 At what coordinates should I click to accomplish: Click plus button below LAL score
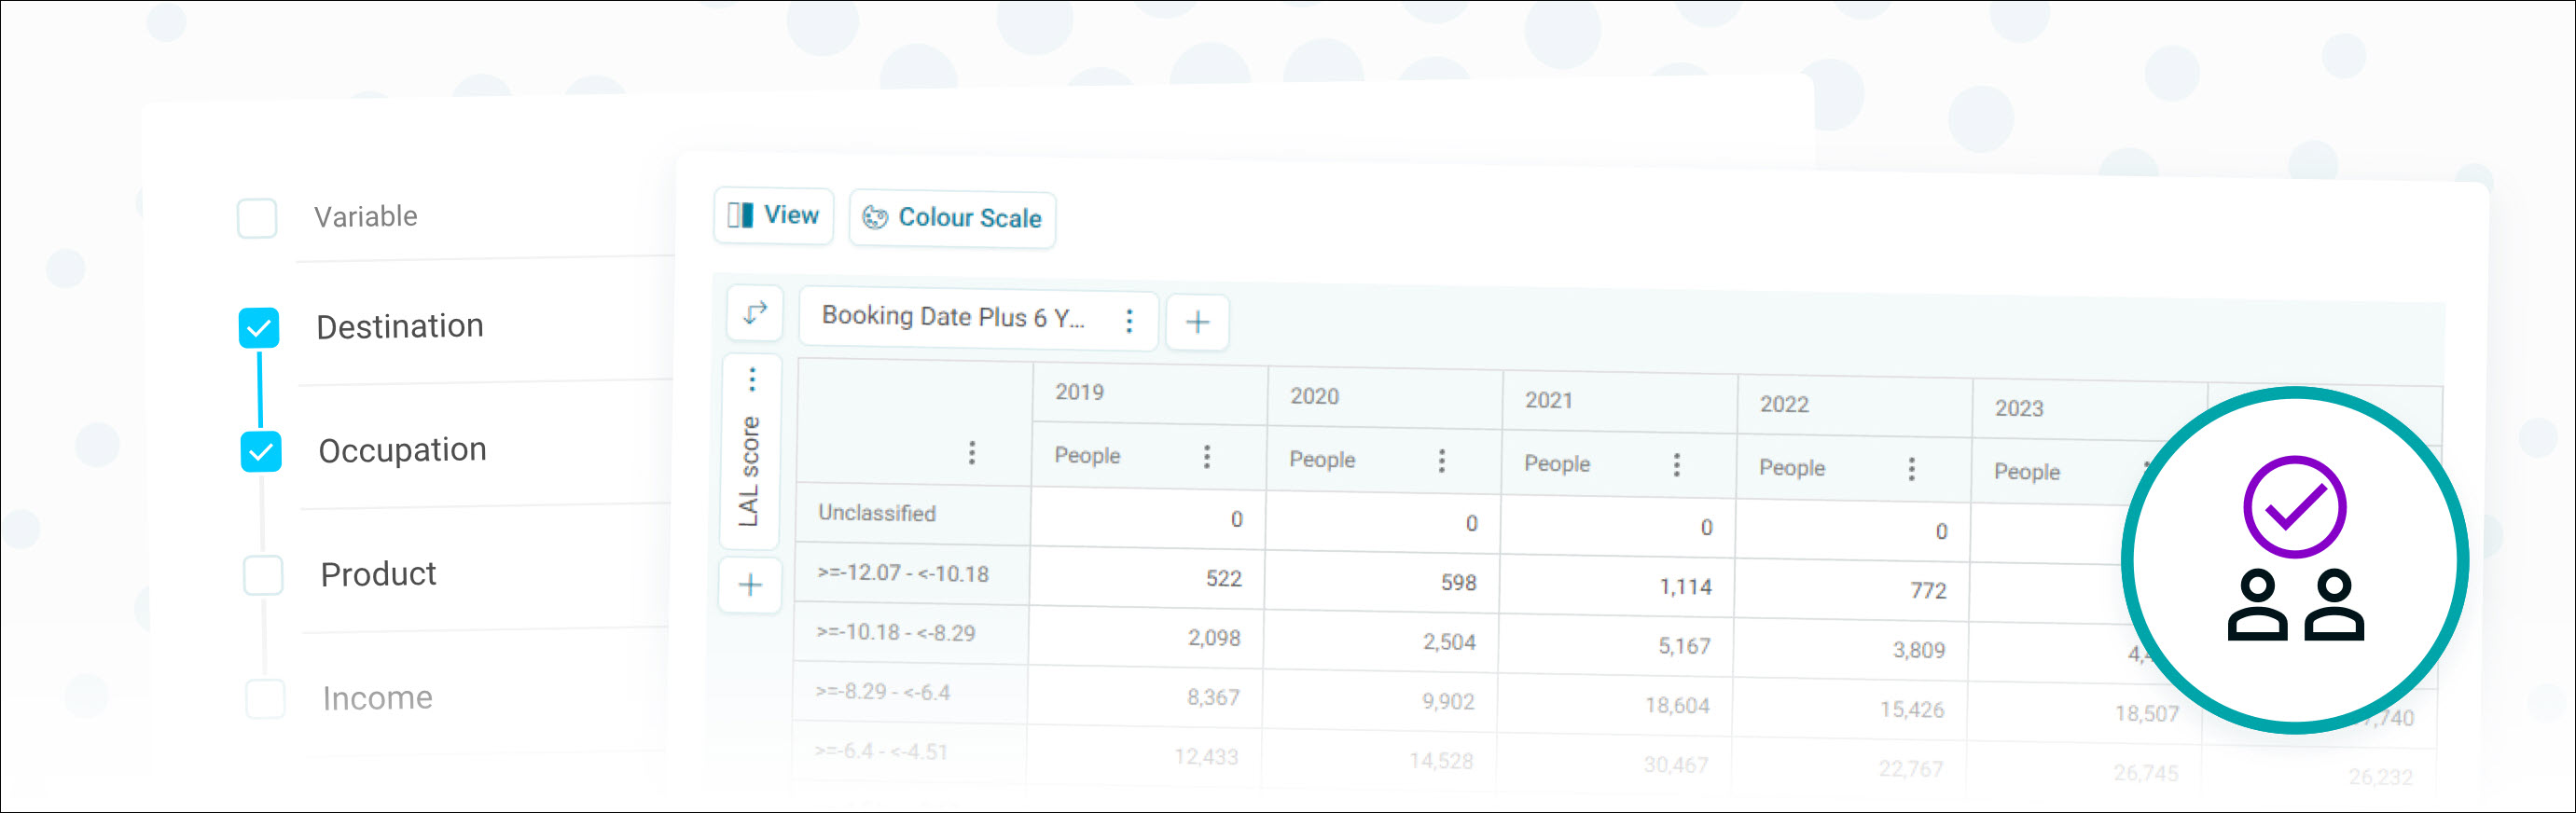pyautogui.click(x=750, y=585)
